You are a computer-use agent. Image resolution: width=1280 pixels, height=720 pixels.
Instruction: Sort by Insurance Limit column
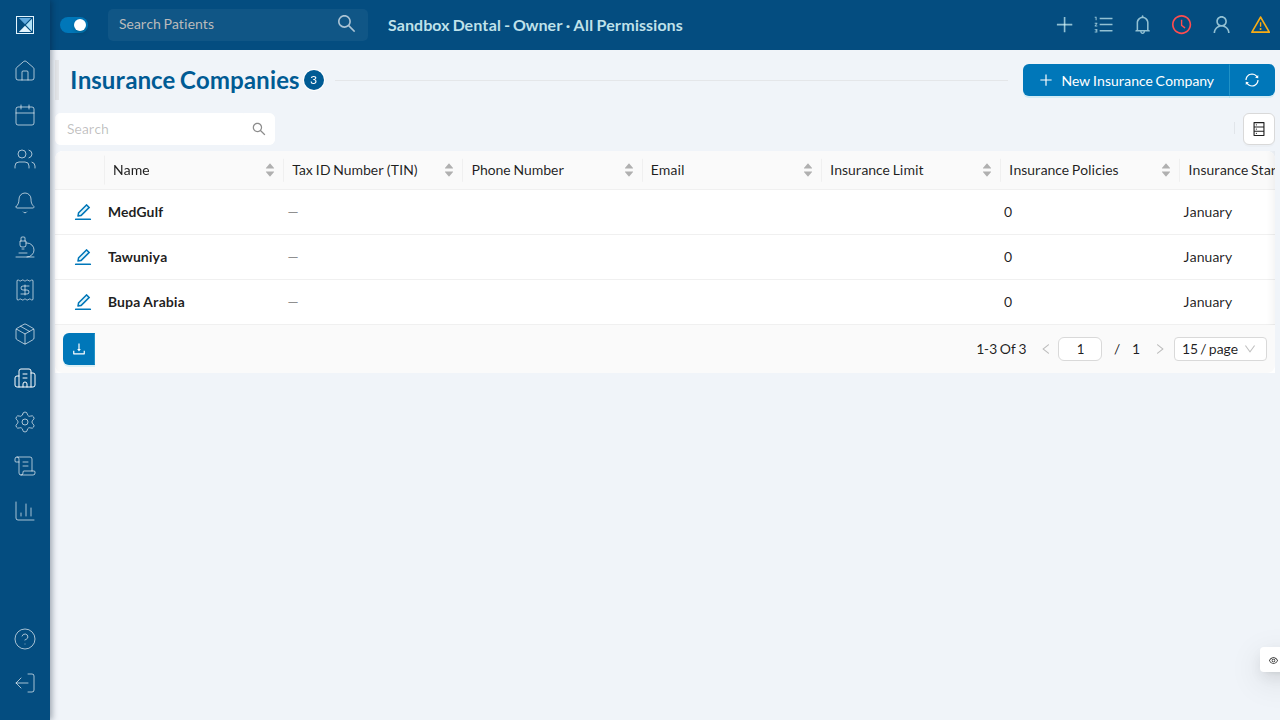[986, 170]
